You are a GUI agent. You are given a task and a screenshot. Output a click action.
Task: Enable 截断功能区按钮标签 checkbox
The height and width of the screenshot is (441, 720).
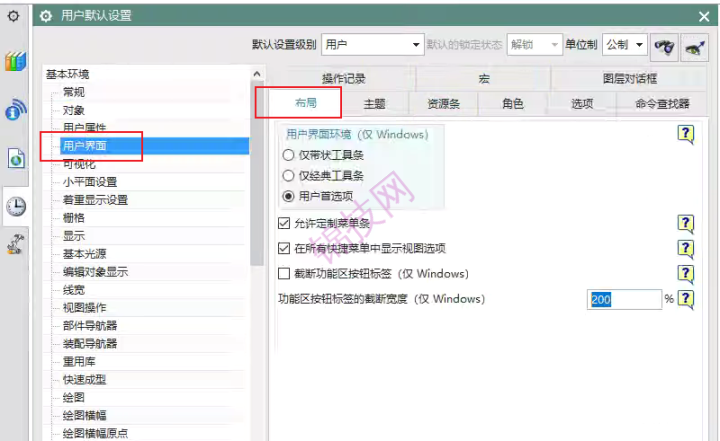pos(283,273)
